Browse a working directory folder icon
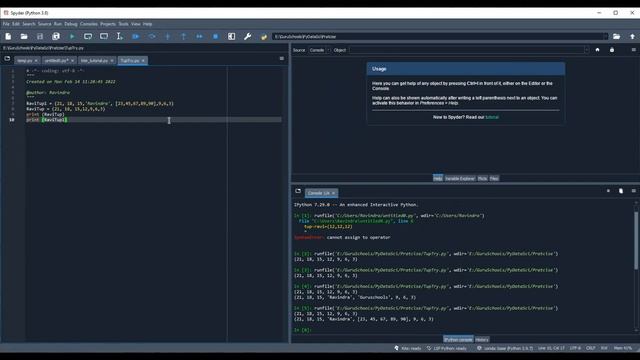 pos(616,36)
